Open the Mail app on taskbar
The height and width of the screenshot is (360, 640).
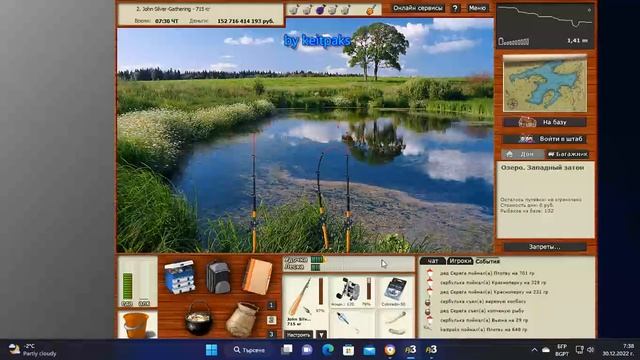[369, 350]
